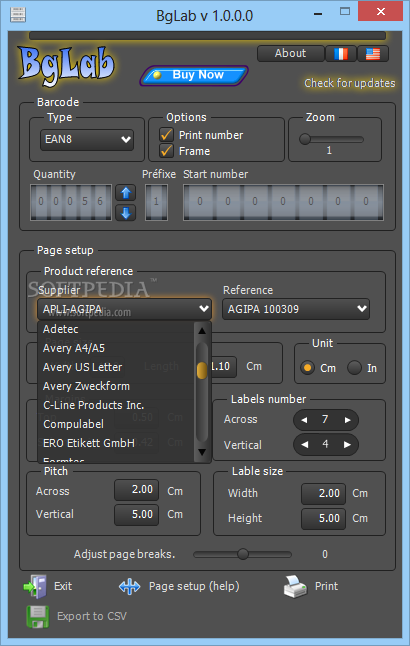
Task: Click the Lable size Width field
Action: 323,494
